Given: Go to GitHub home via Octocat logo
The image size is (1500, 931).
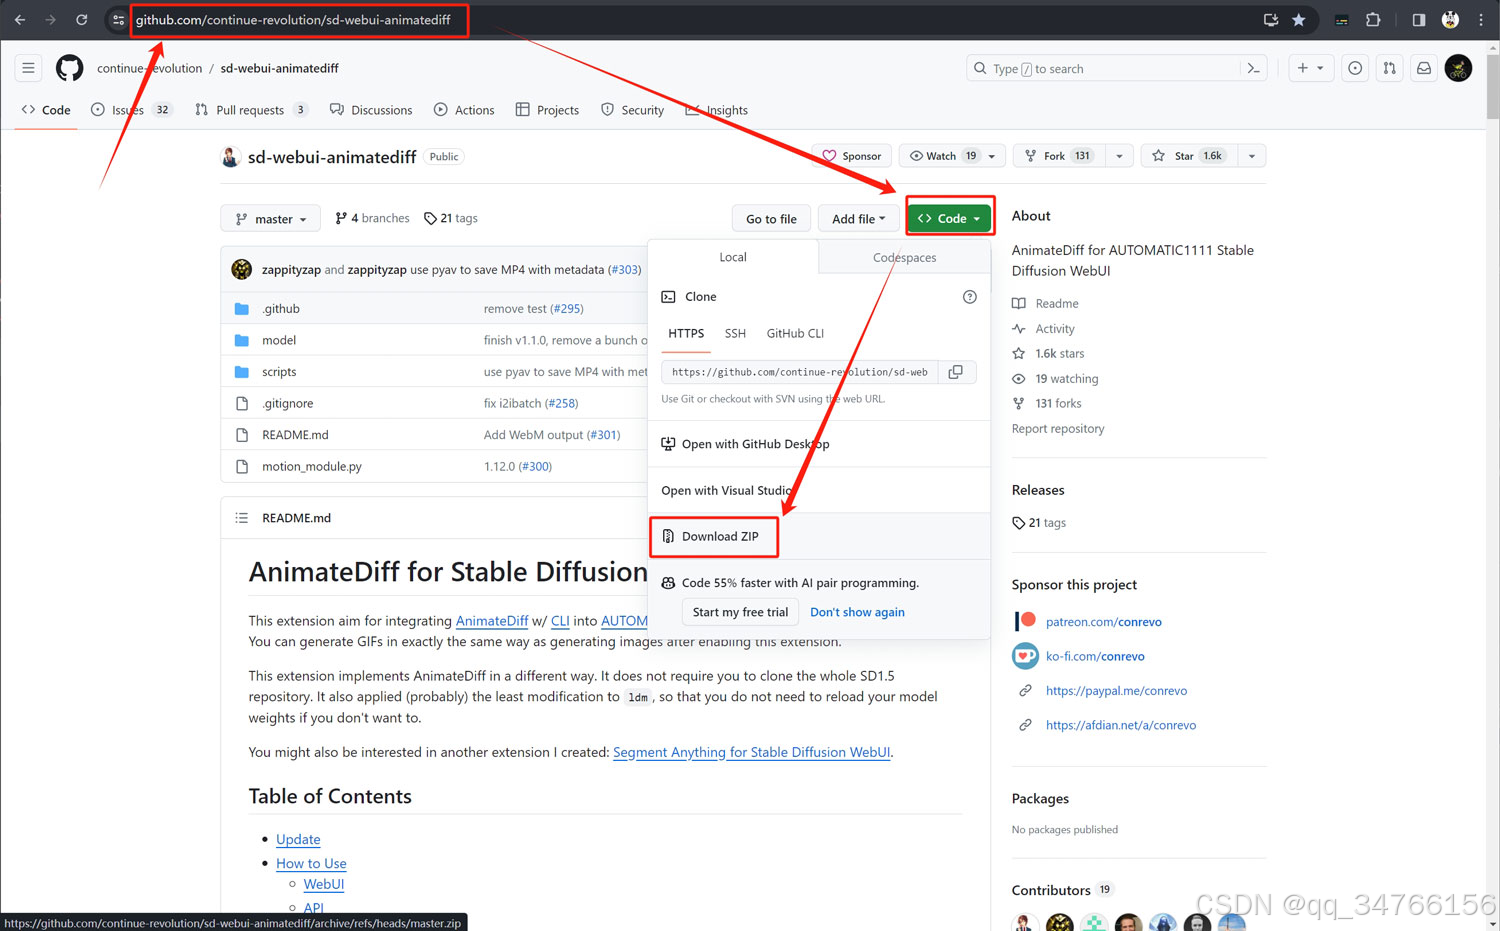Looking at the screenshot, I should [70, 68].
